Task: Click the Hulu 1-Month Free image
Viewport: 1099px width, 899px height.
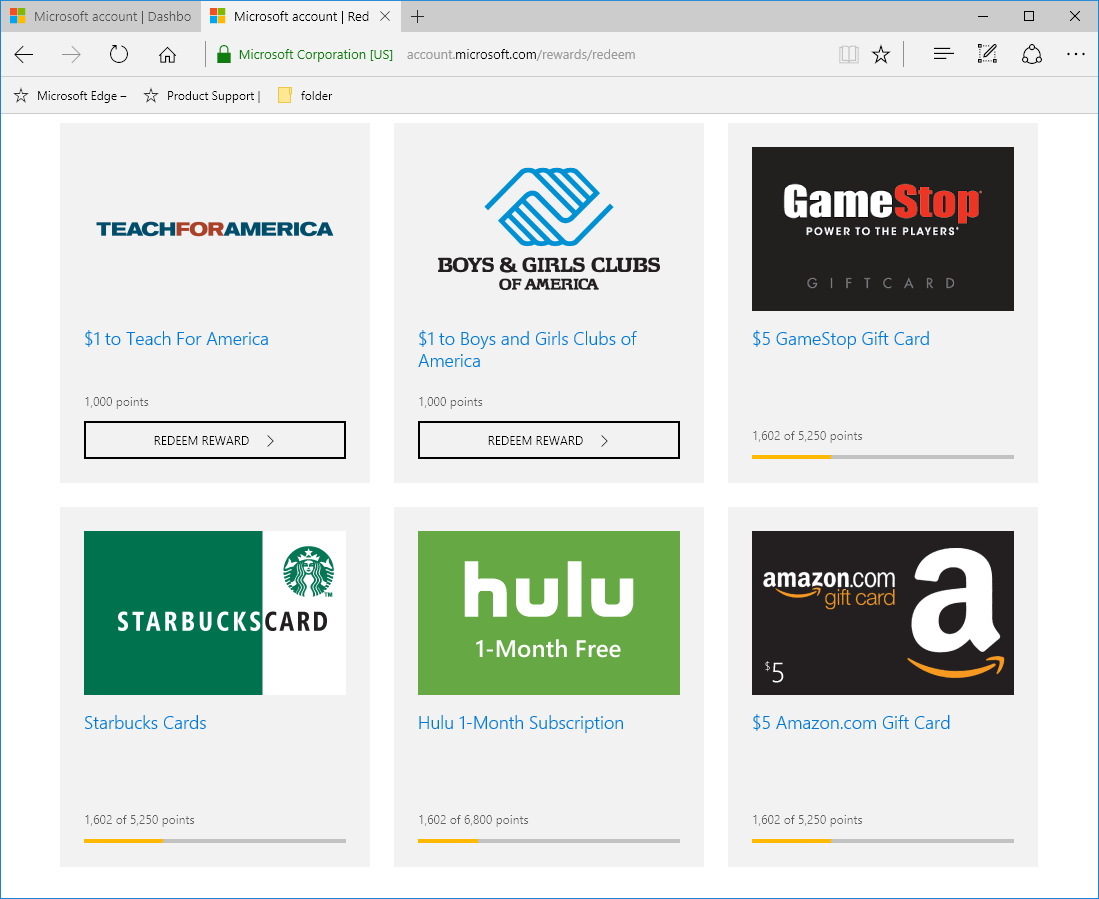Action: 549,613
